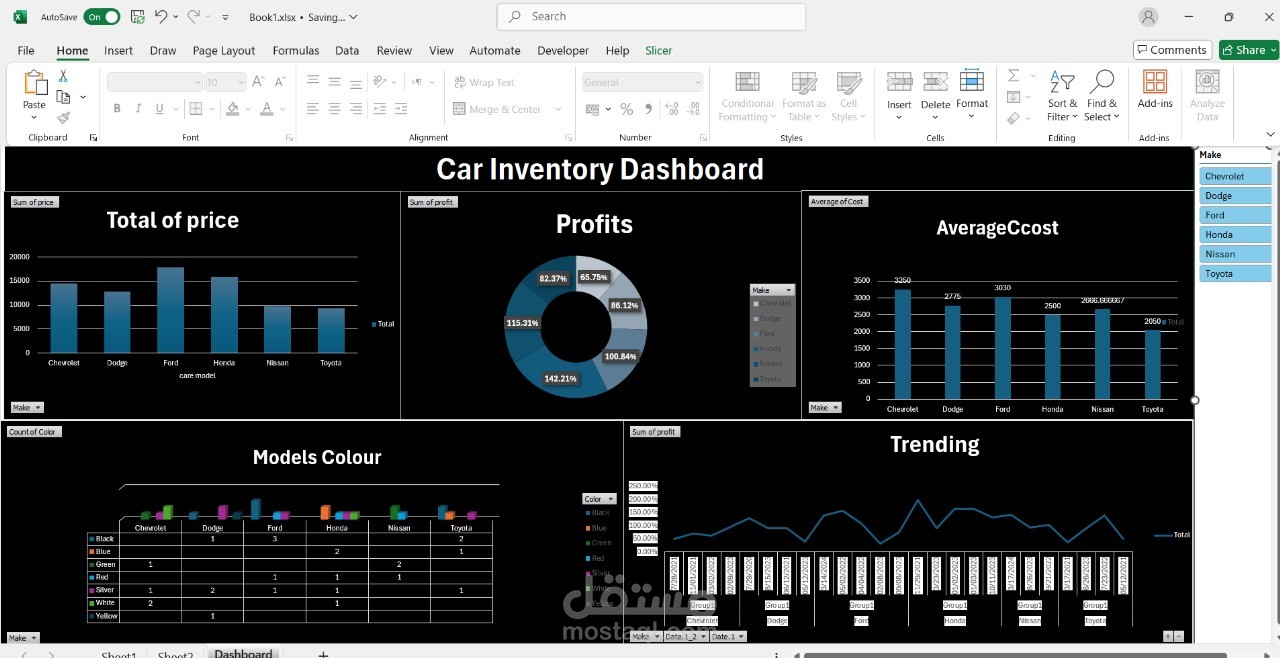Select Honda in the Make slicer

click(x=1235, y=235)
